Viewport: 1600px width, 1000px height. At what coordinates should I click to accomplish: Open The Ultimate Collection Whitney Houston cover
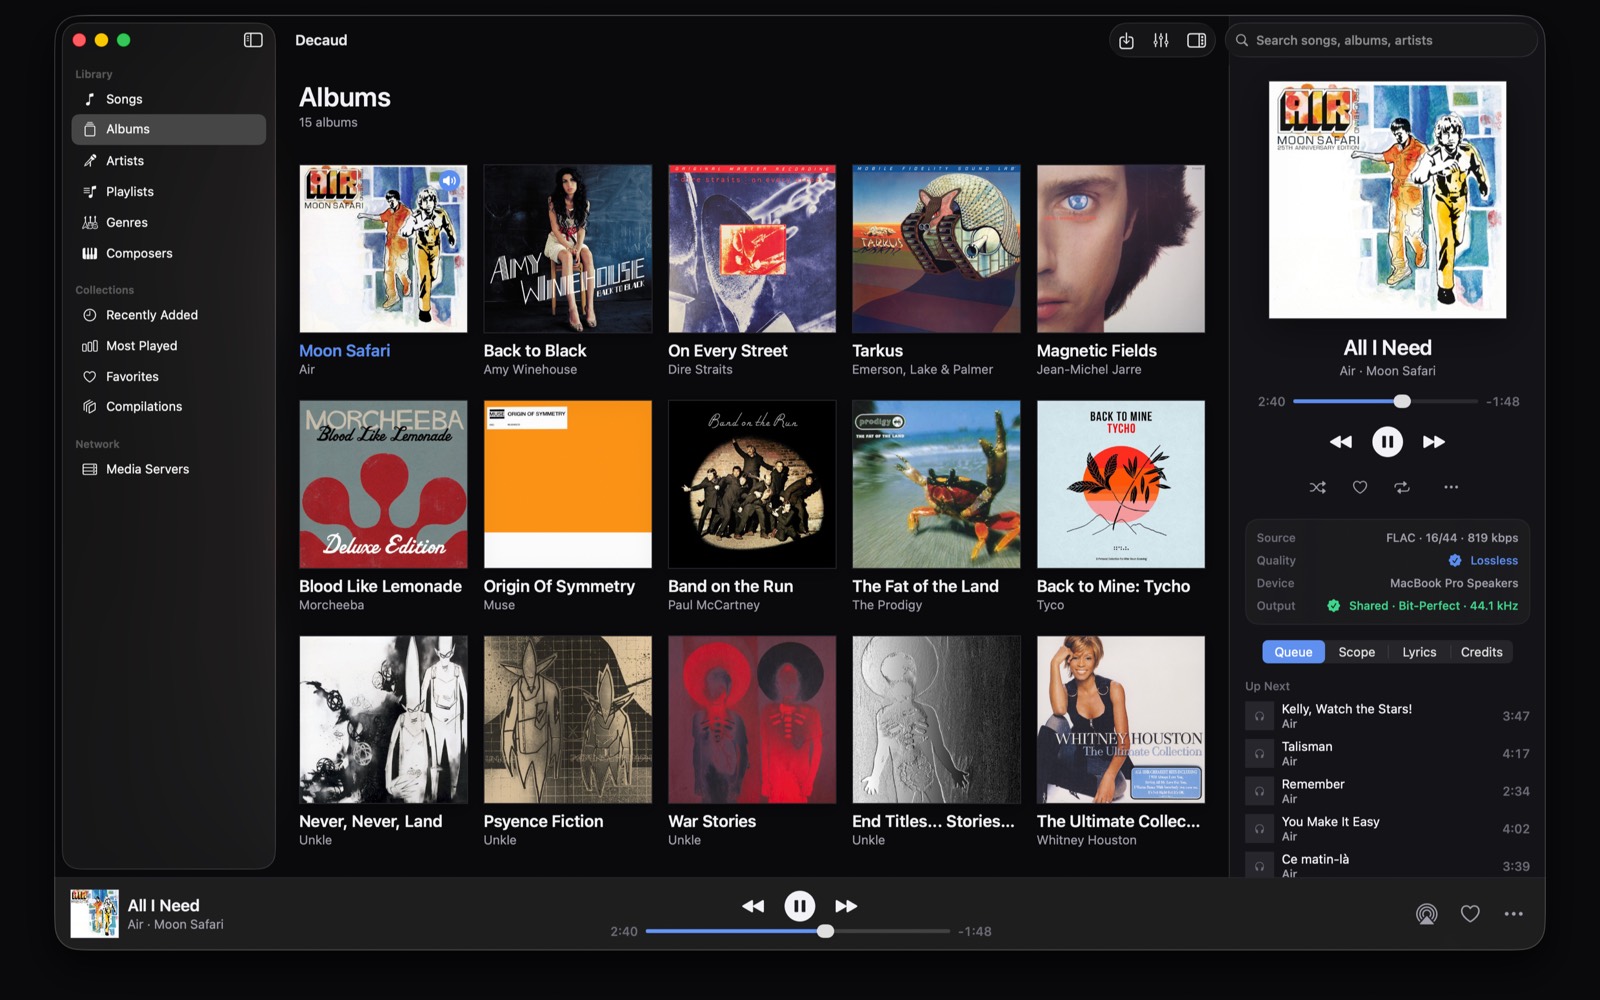tap(1121, 720)
